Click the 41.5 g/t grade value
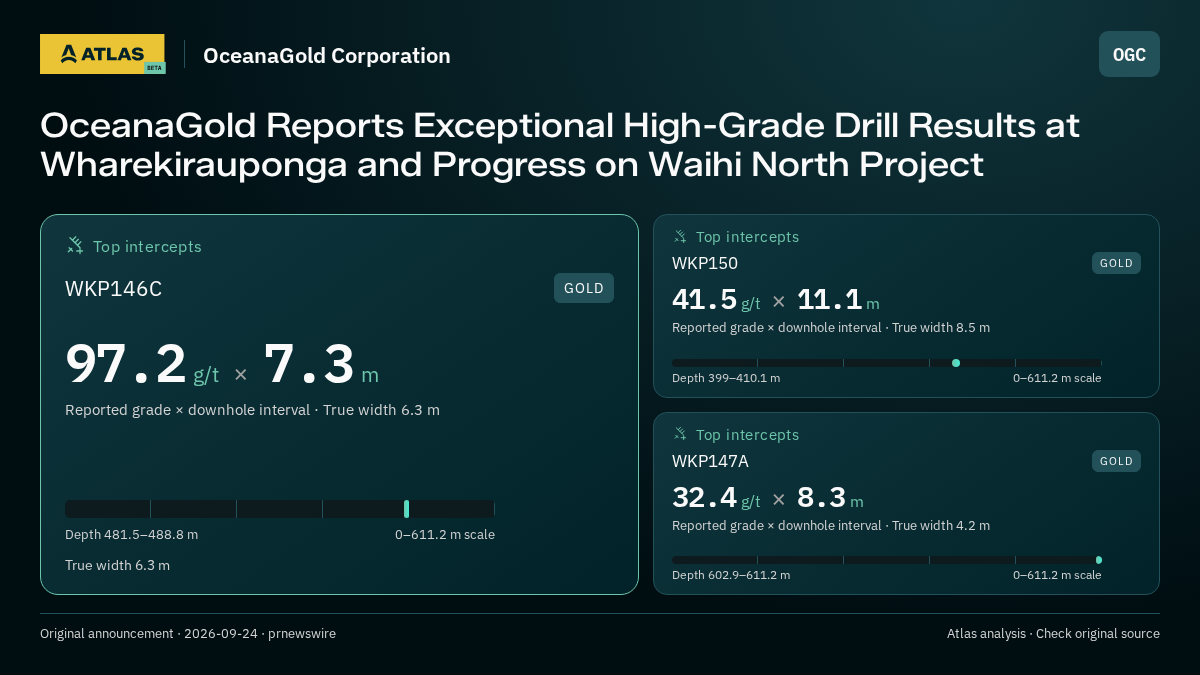 pos(716,300)
